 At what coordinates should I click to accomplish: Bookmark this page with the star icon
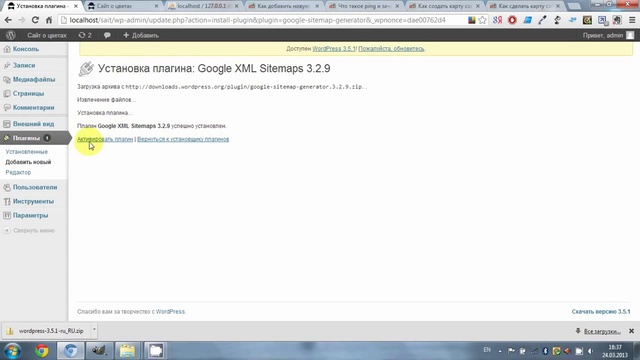pyautogui.click(x=482, y=20)
